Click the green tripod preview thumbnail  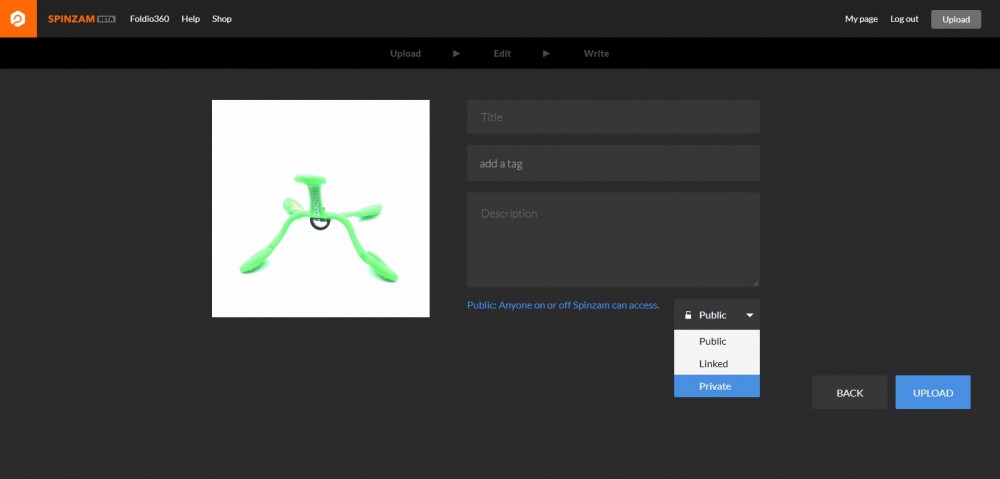320,208
